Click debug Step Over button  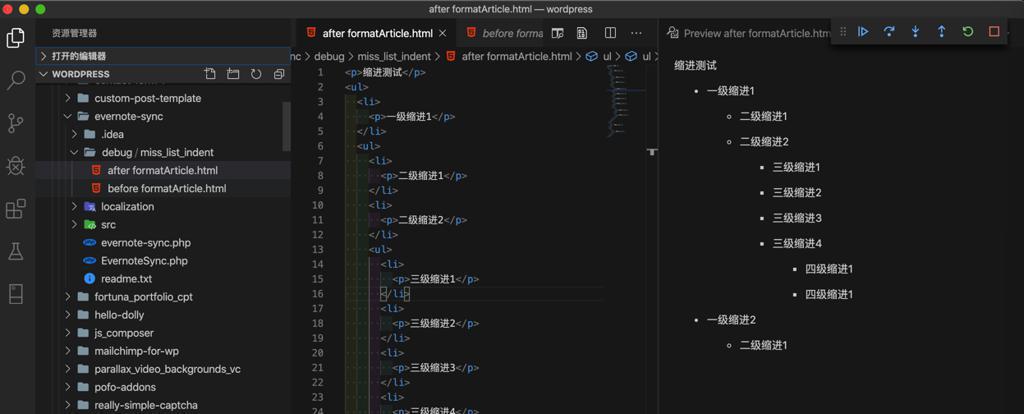pyautogui.click(x=889, y=31)
